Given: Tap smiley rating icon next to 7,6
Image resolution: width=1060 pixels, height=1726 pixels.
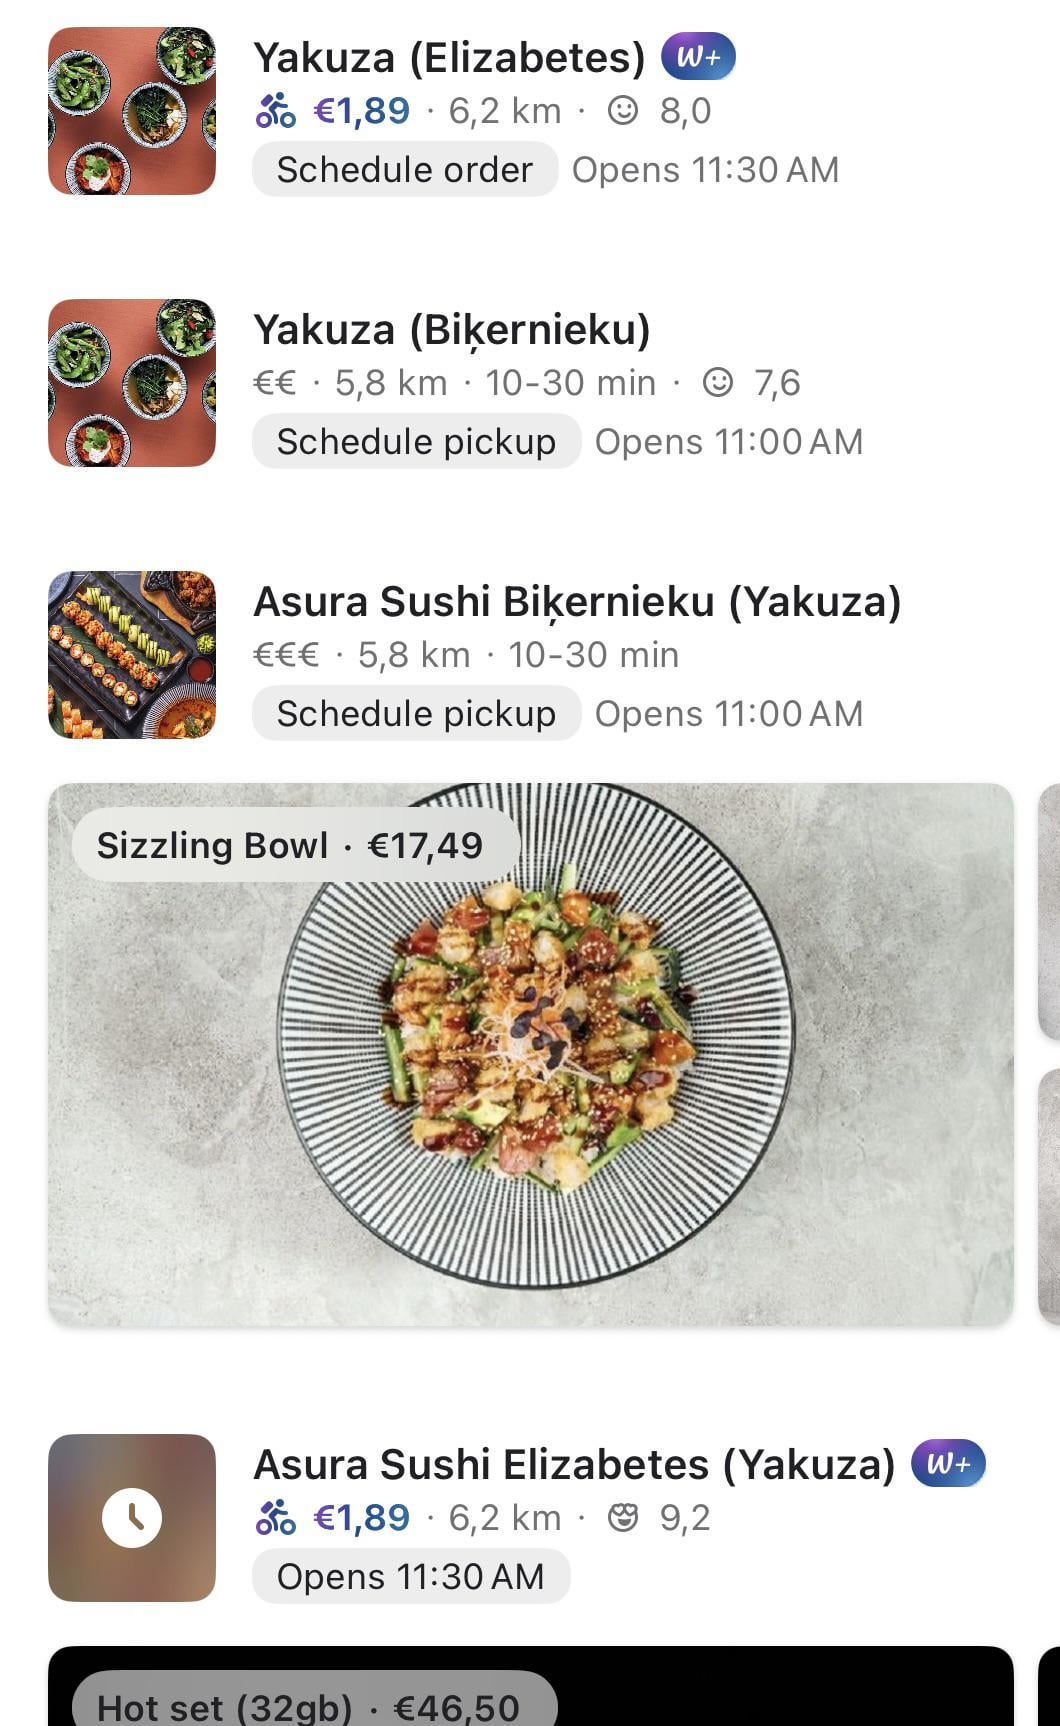Looking at the screenshot, I should pyautogui.click(x=718, y=382).
